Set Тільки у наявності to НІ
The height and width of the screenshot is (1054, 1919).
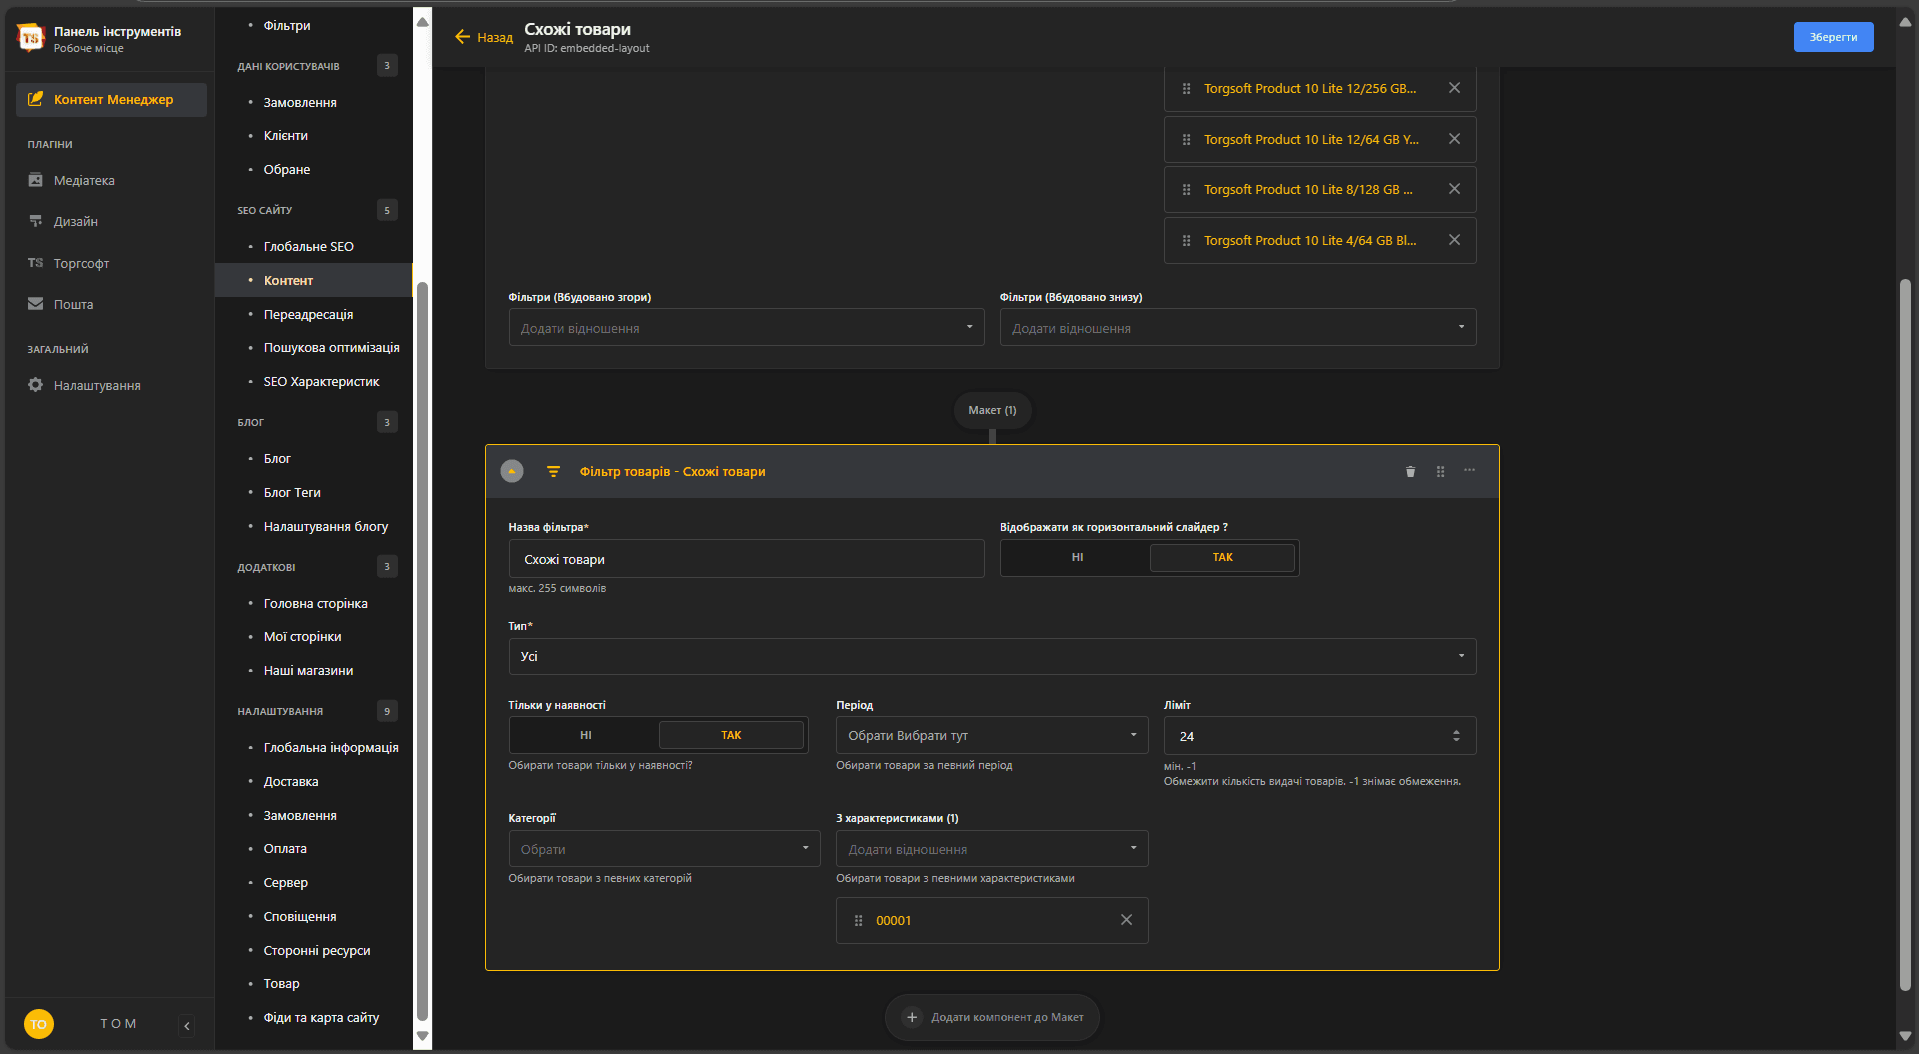tap(585, 735)
